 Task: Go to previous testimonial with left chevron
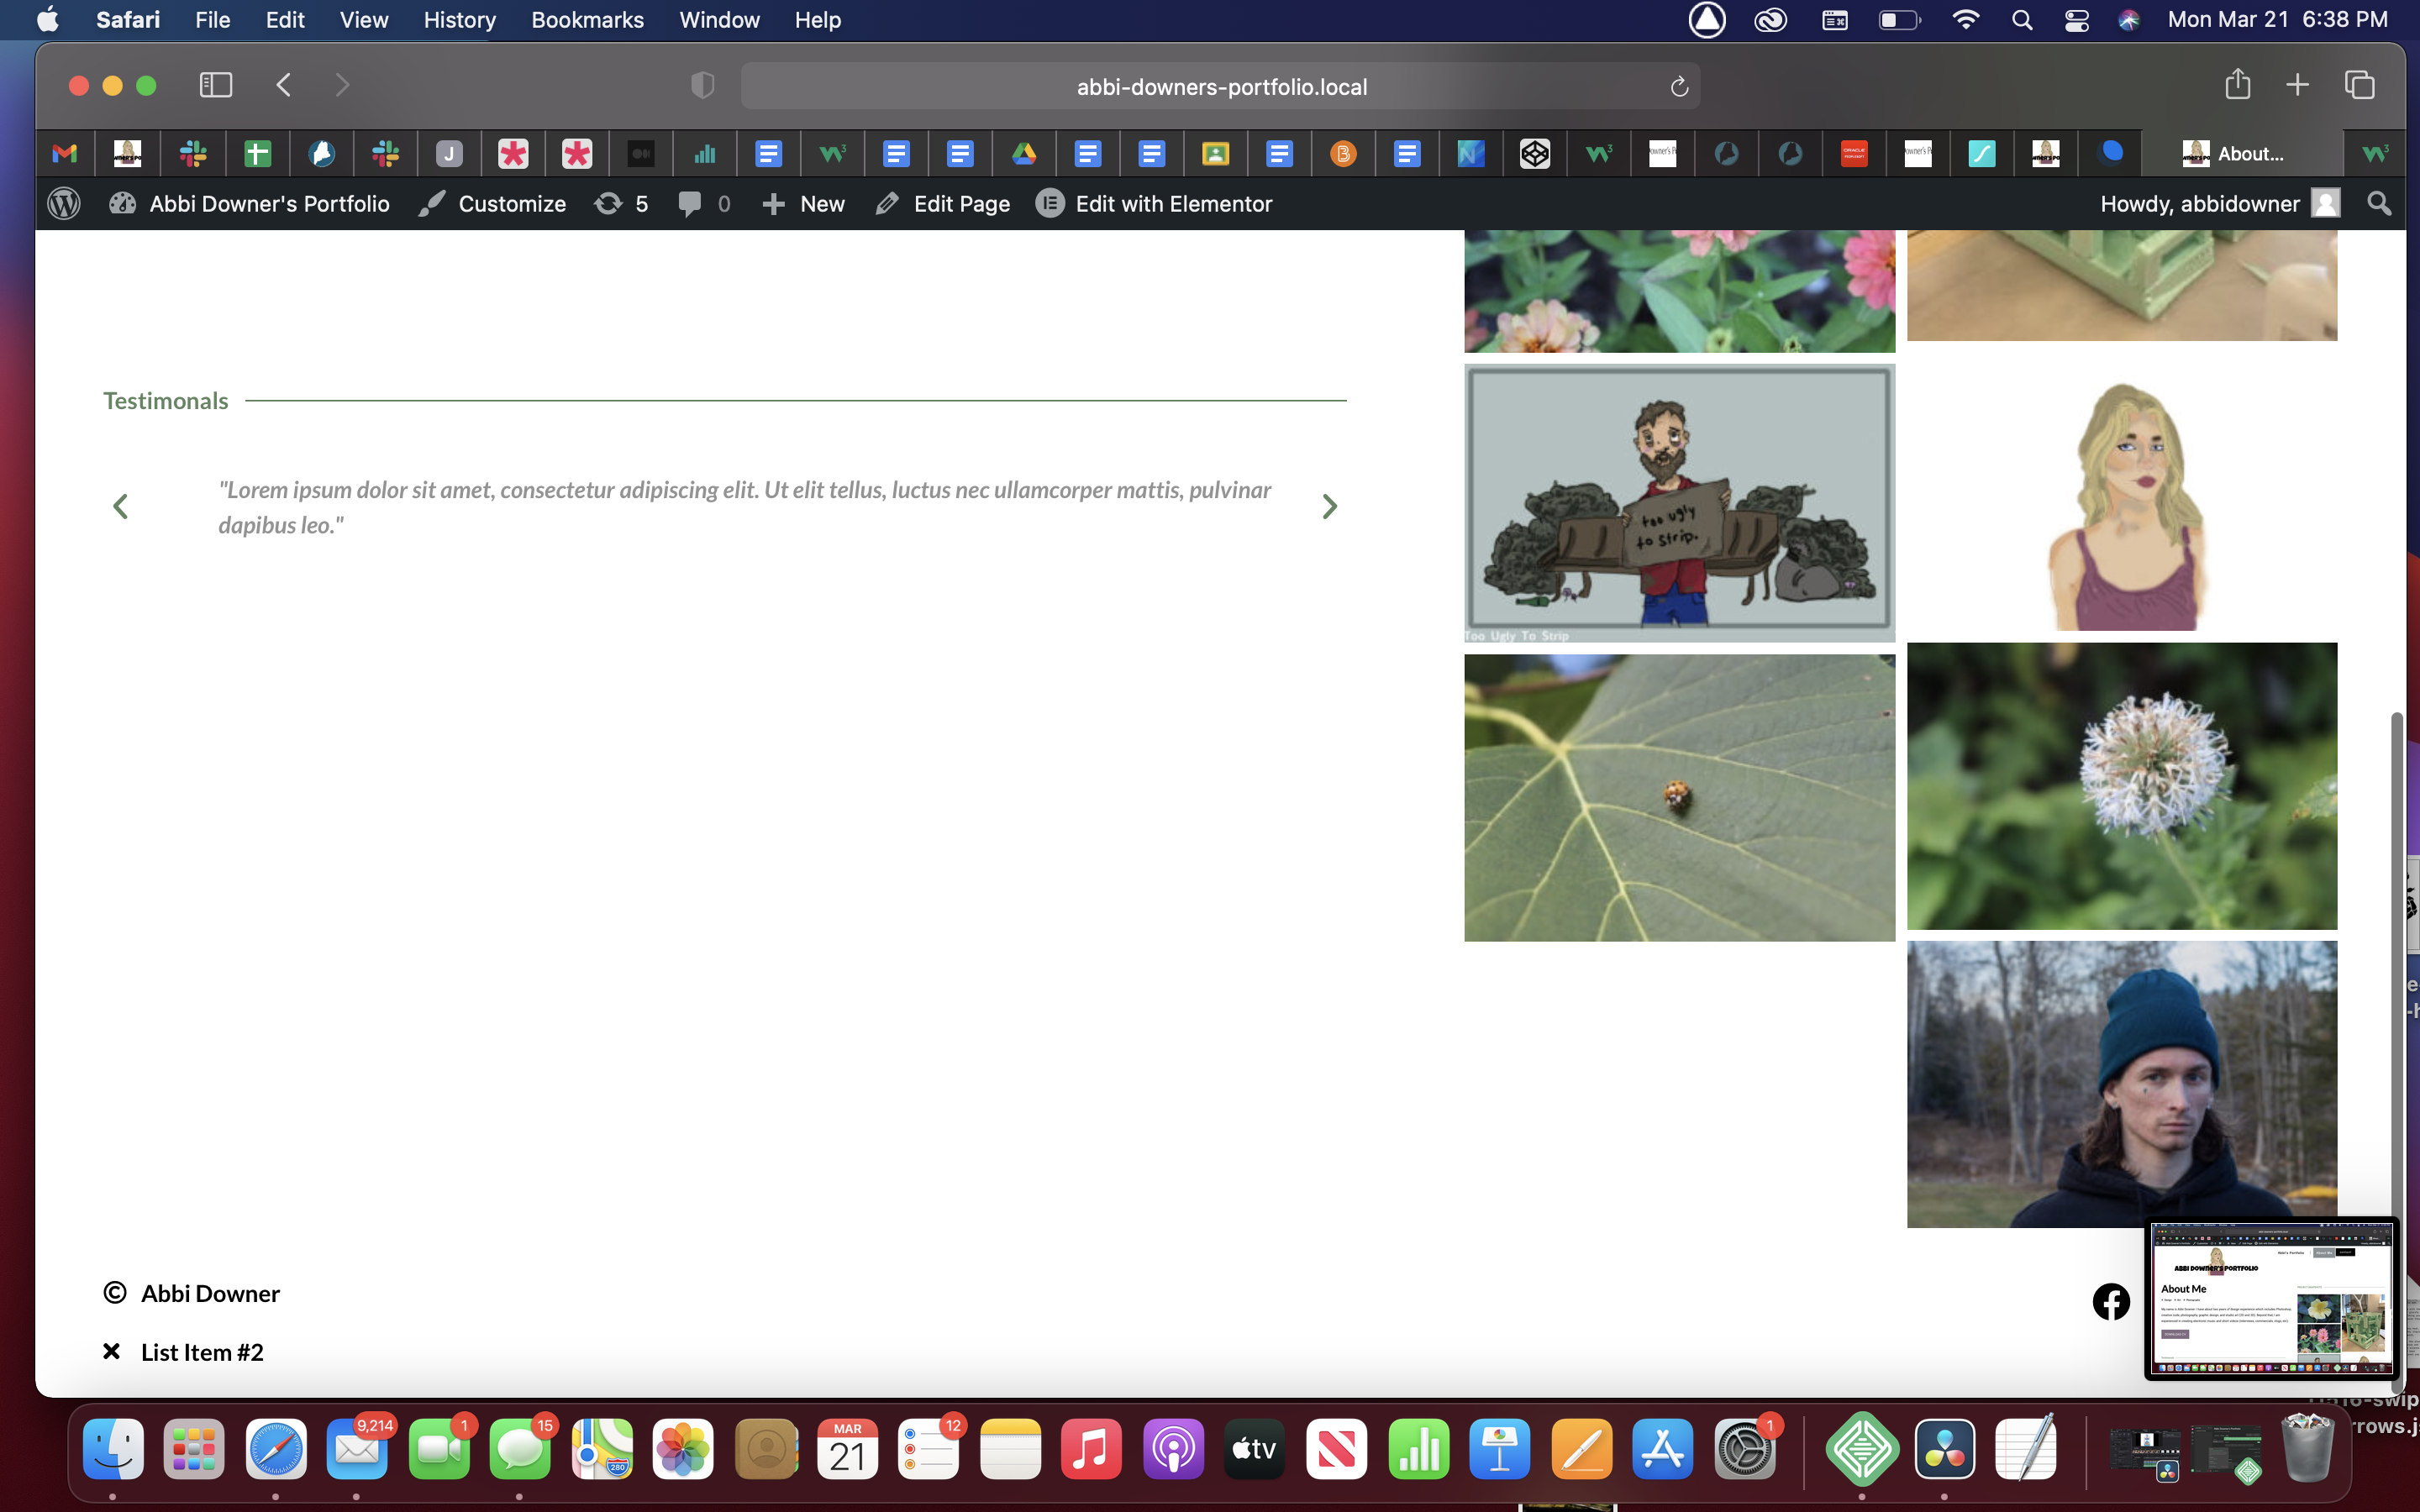point(120,507)
